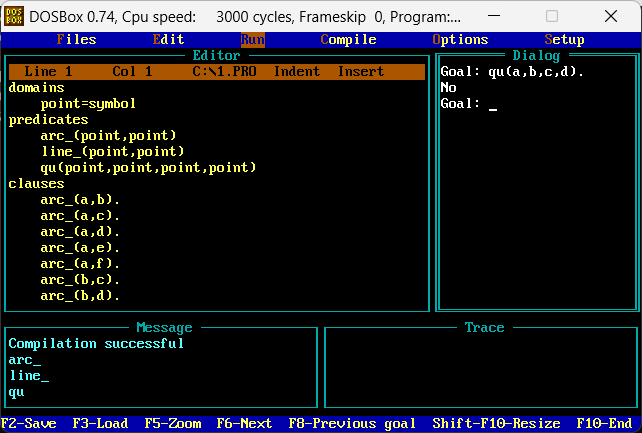Click the clause 'arc_(b,c).'
The image size is (642, 433).
[80, 280]
